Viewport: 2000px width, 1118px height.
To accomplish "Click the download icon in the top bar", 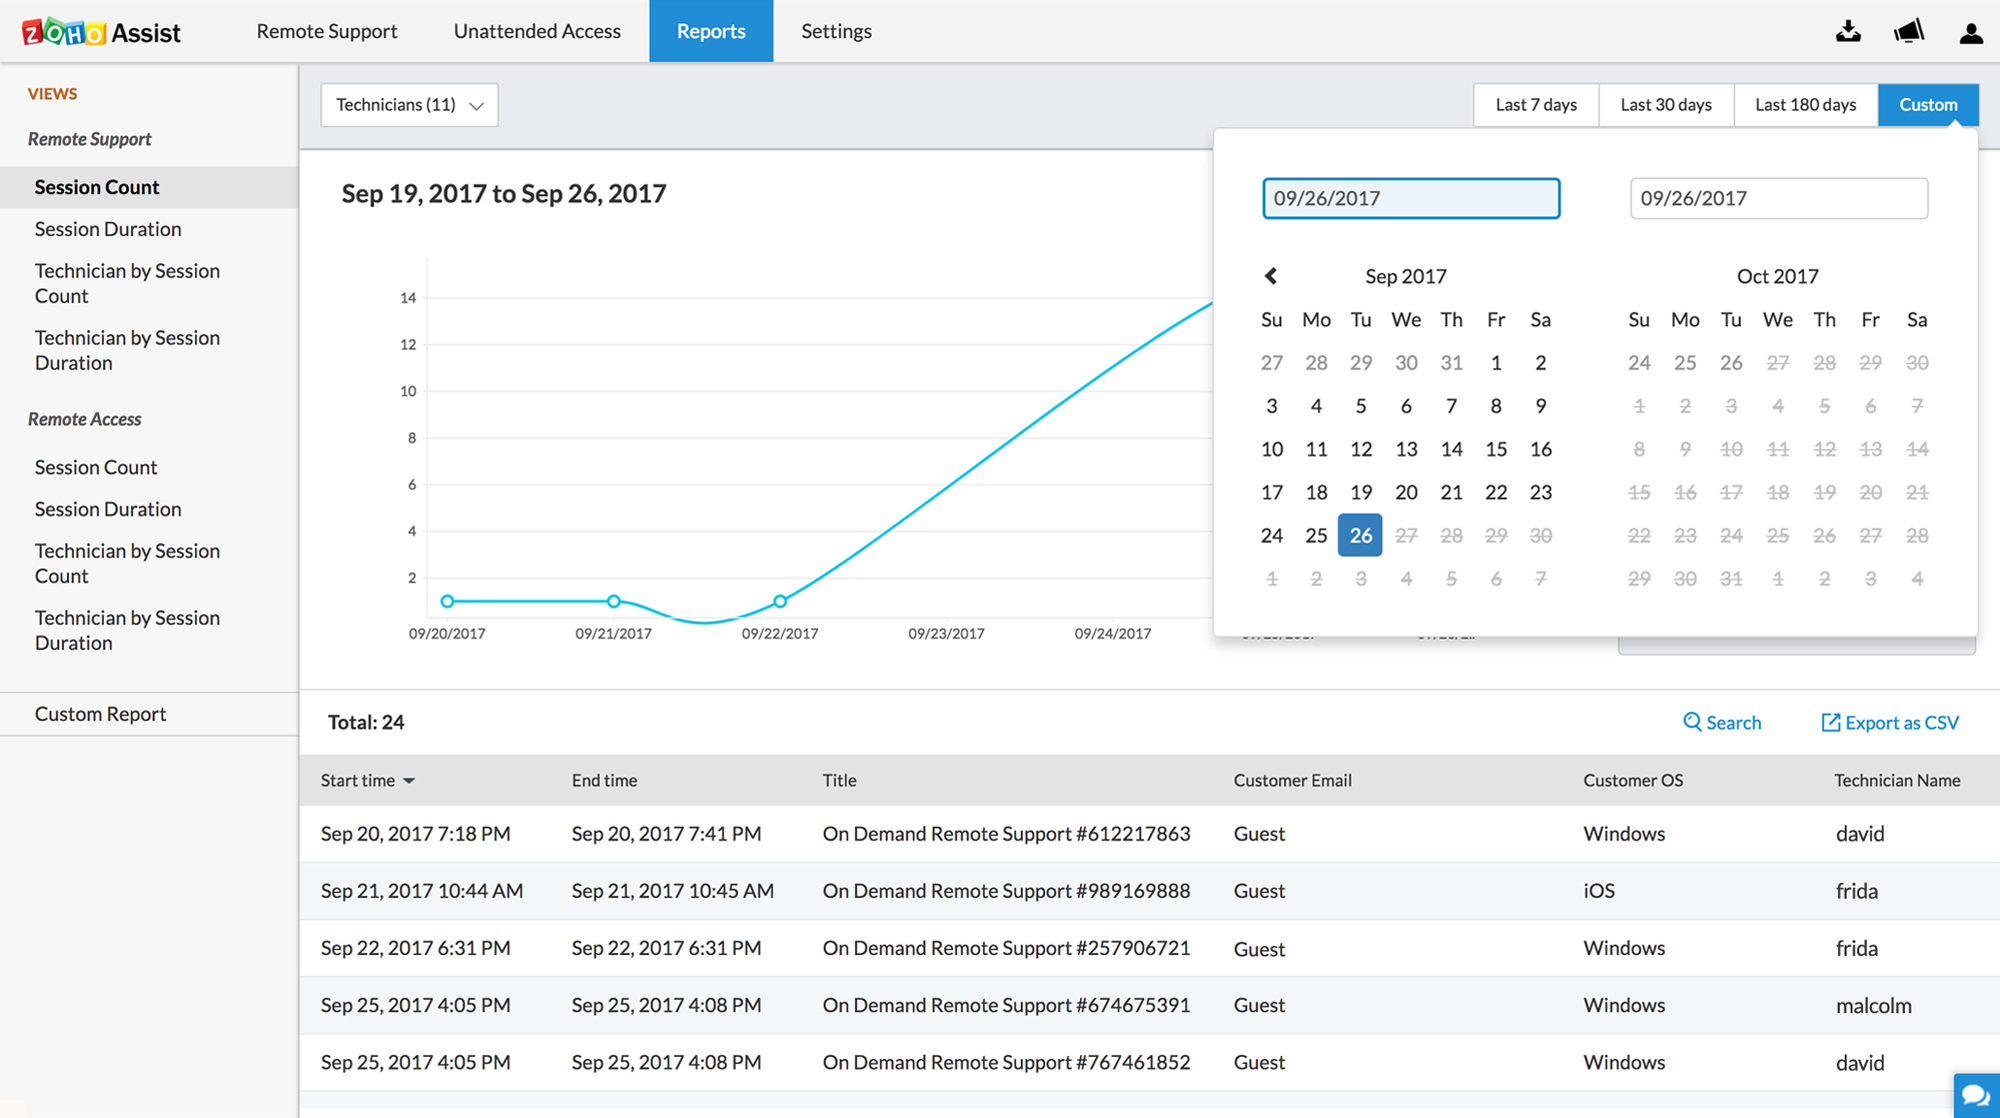I will (x=1848, y=32).
